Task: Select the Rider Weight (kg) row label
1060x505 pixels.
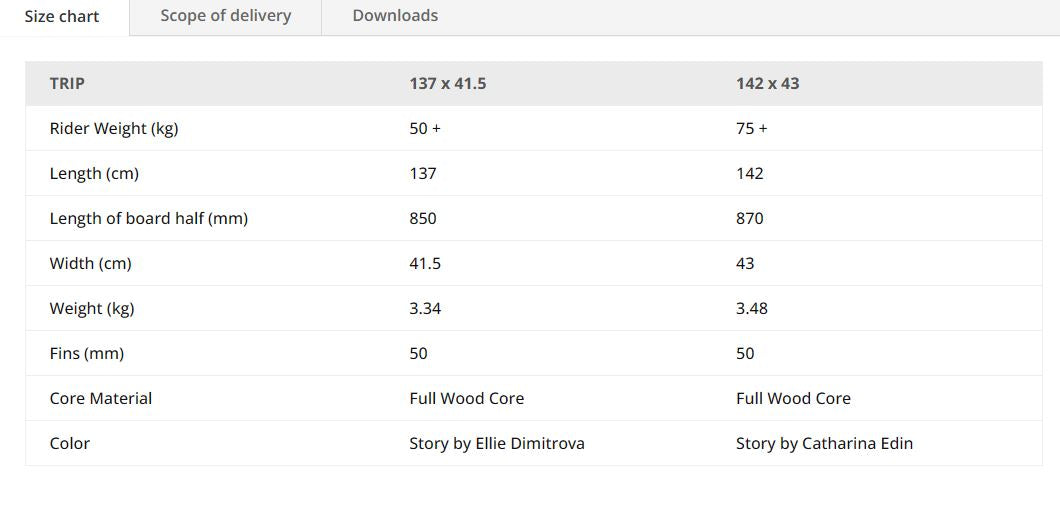Action: coord(114,129)
